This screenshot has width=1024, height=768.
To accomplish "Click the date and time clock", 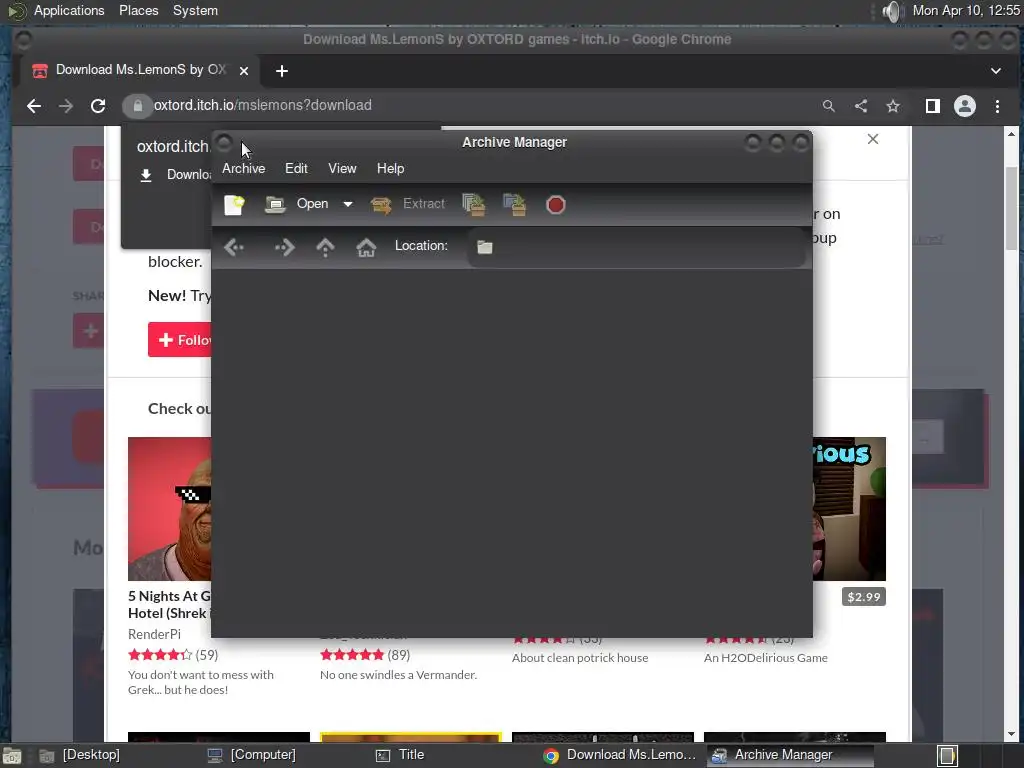I will click(966, 10).
